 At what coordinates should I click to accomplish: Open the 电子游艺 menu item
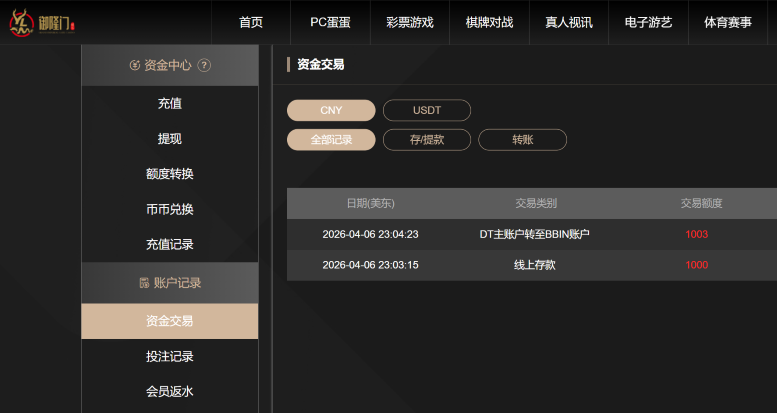(x=648, y=22)
